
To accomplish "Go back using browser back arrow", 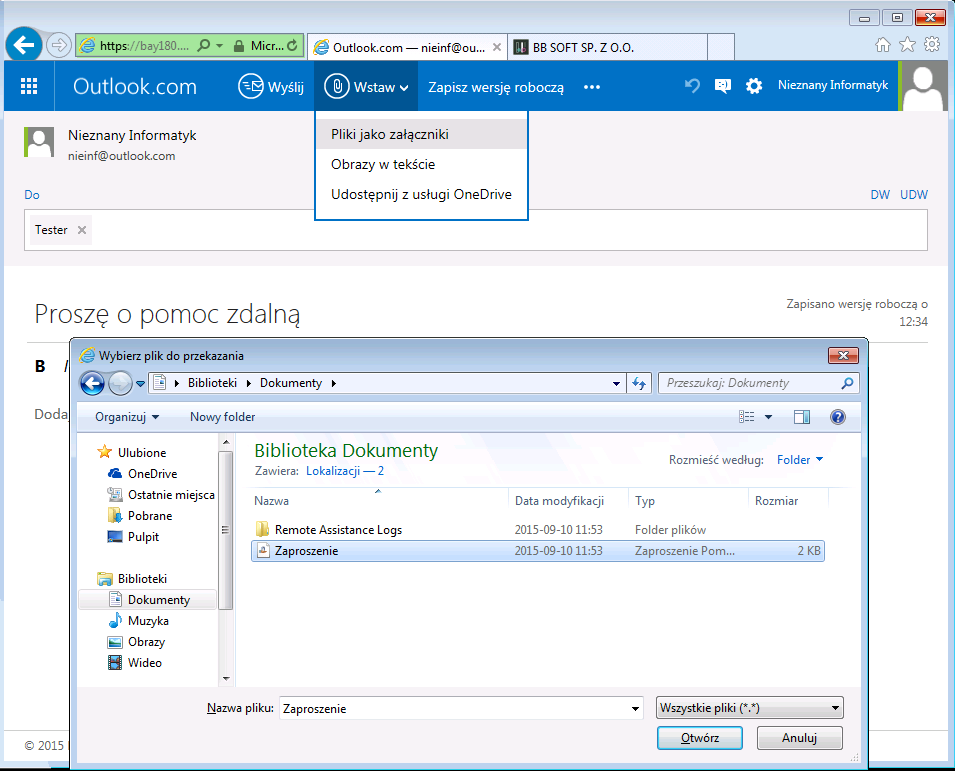I will 23,45.
